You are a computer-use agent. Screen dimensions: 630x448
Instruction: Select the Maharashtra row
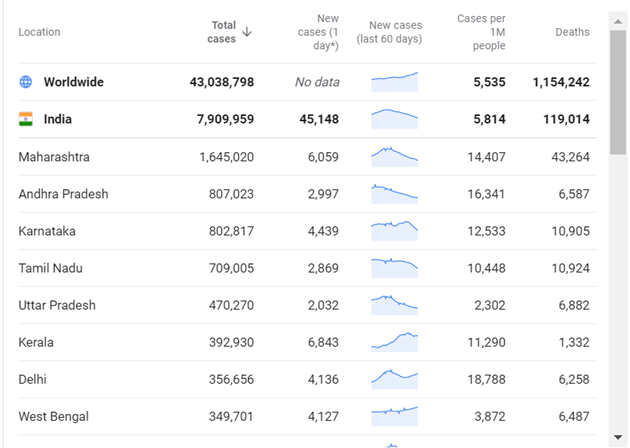pos(54,157)
